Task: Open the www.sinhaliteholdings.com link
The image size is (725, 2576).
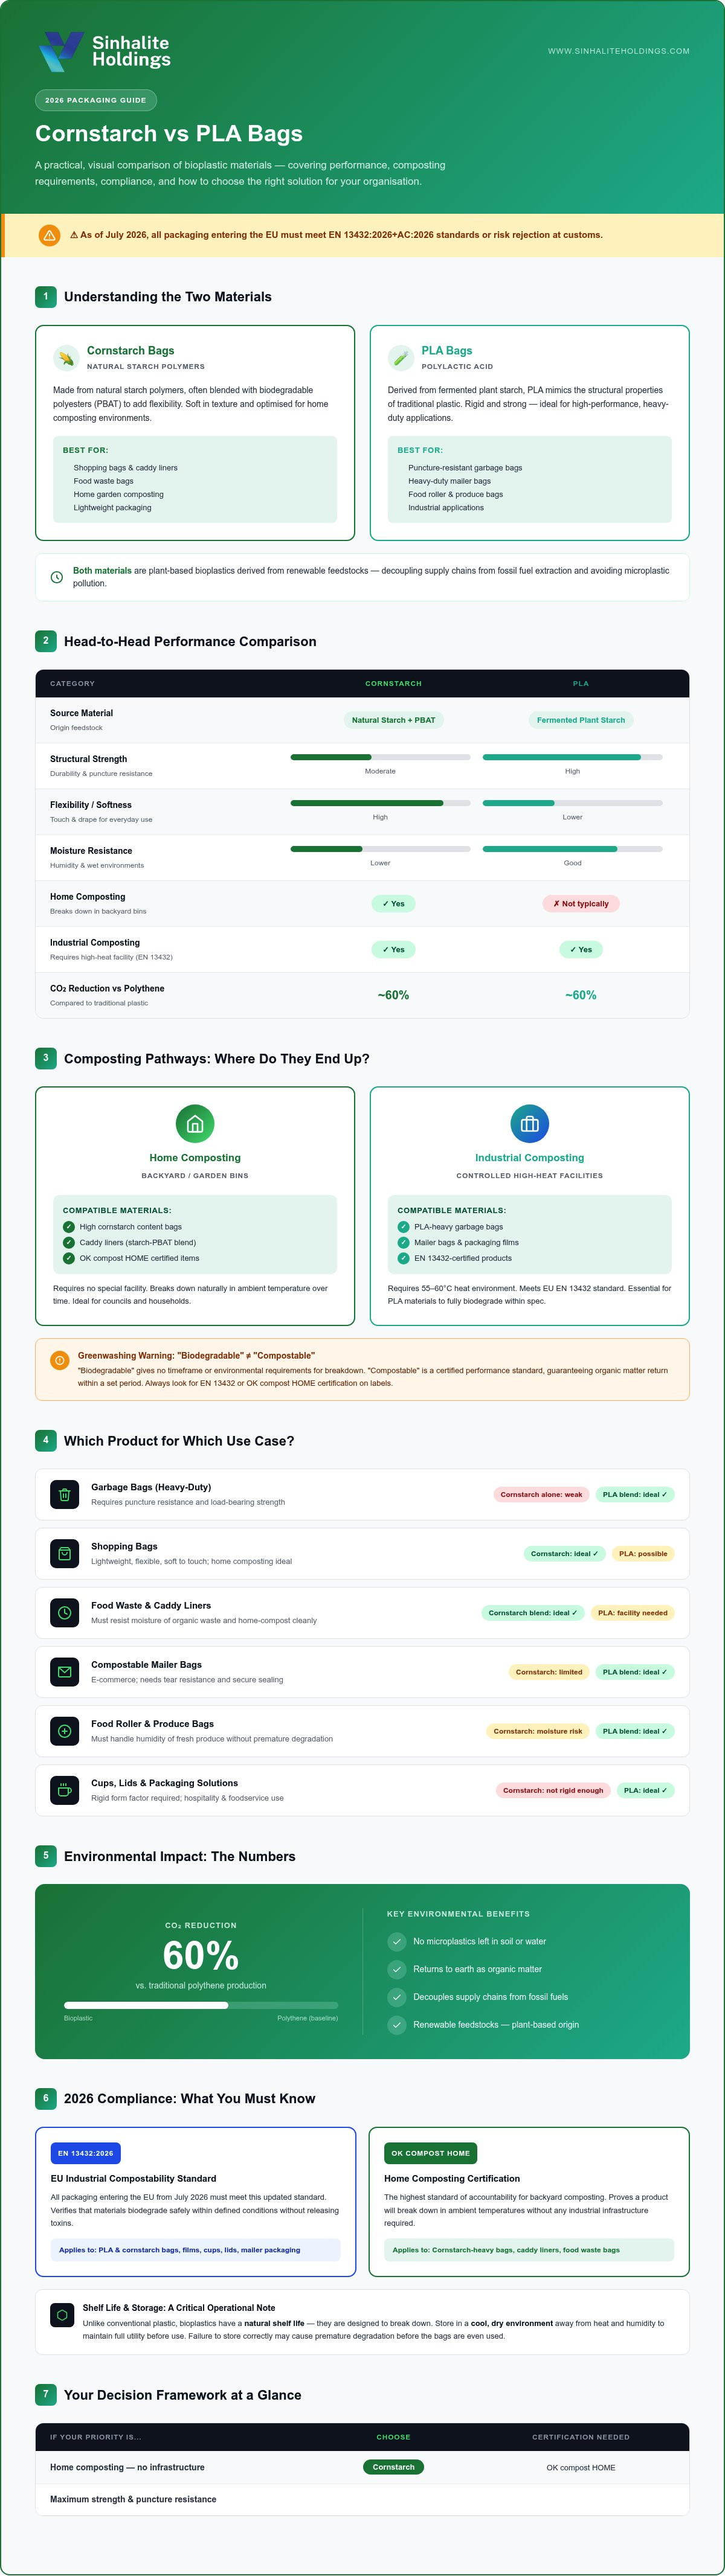Action: click(x=618, y=51)
